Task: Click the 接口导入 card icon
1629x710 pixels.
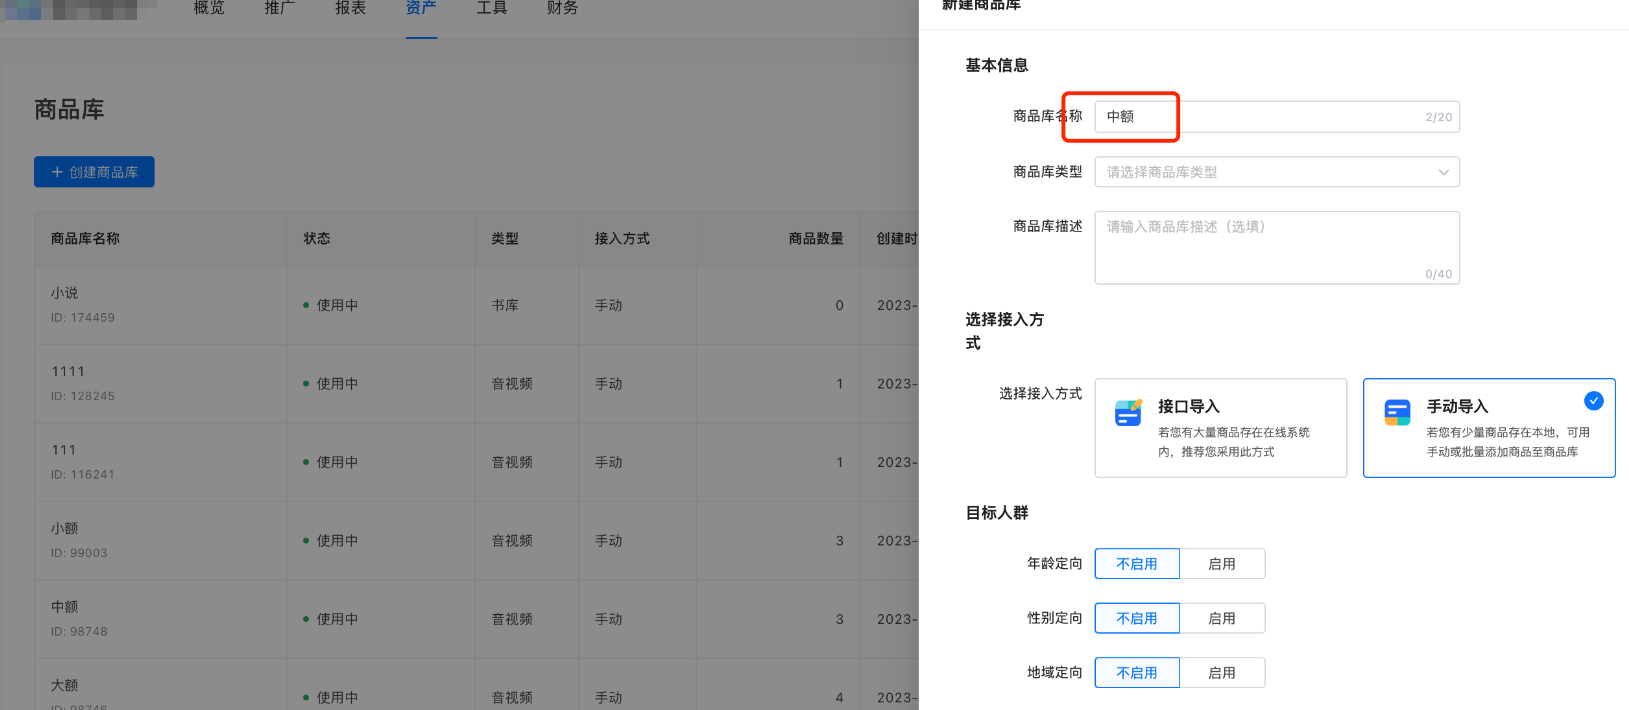Action: 1128,413
